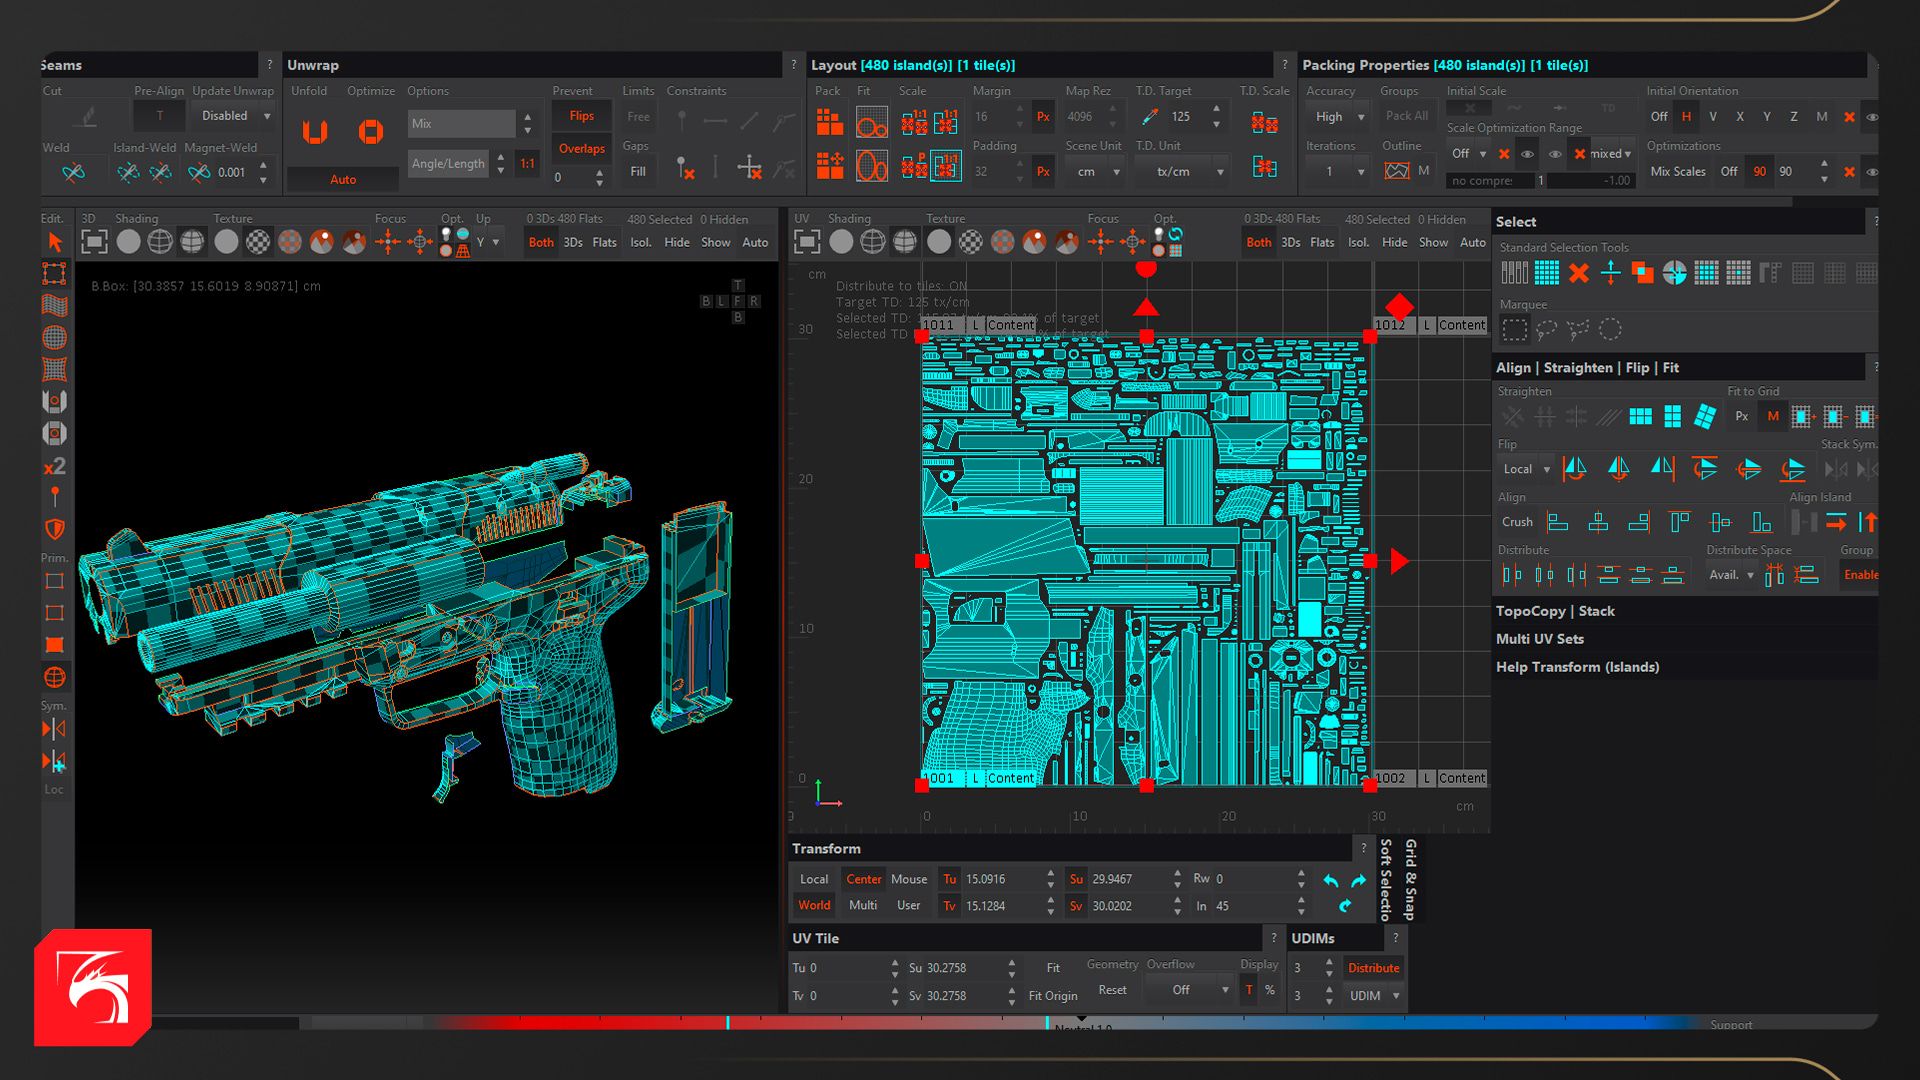
Task: Click the Pack islands icon in Layout panel
Action: pos(829,123)
